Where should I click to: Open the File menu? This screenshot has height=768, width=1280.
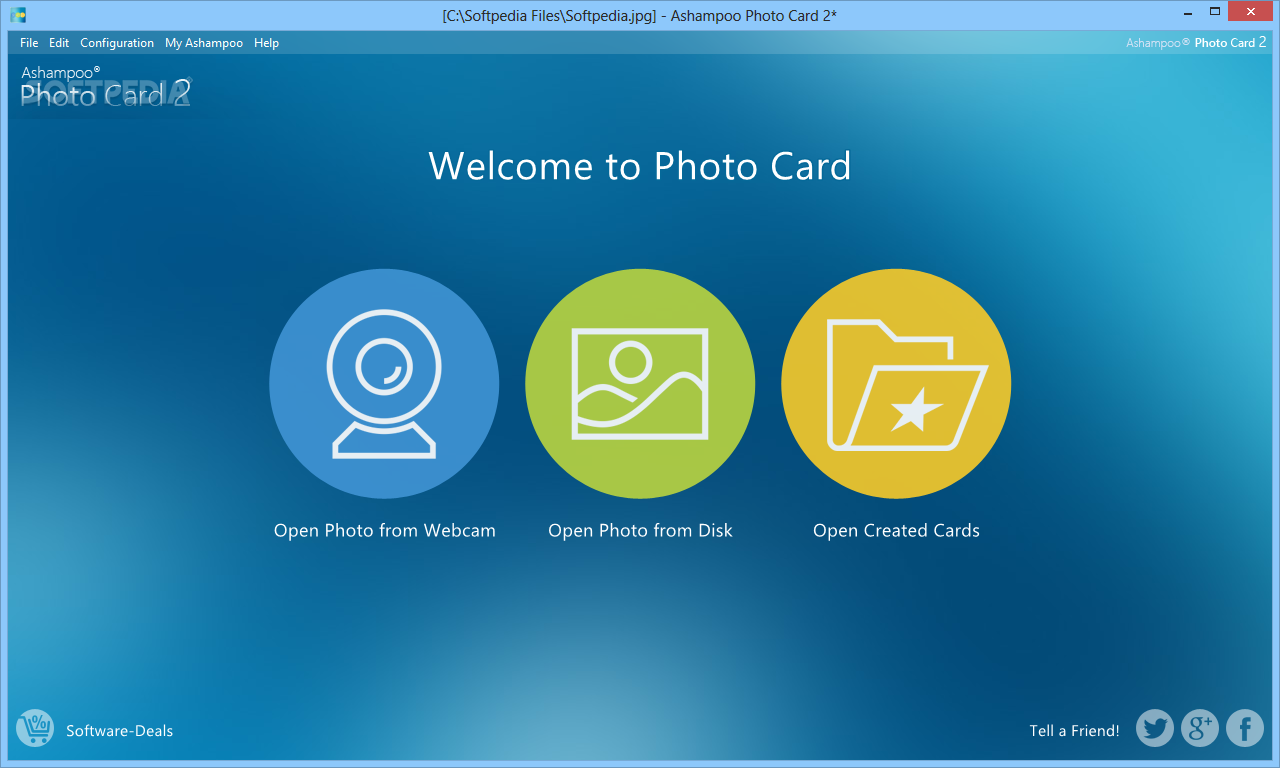pos(29,43)
